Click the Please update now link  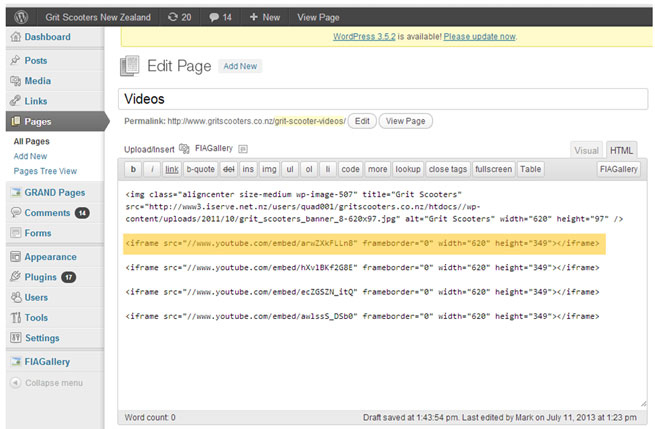(480, 37)
